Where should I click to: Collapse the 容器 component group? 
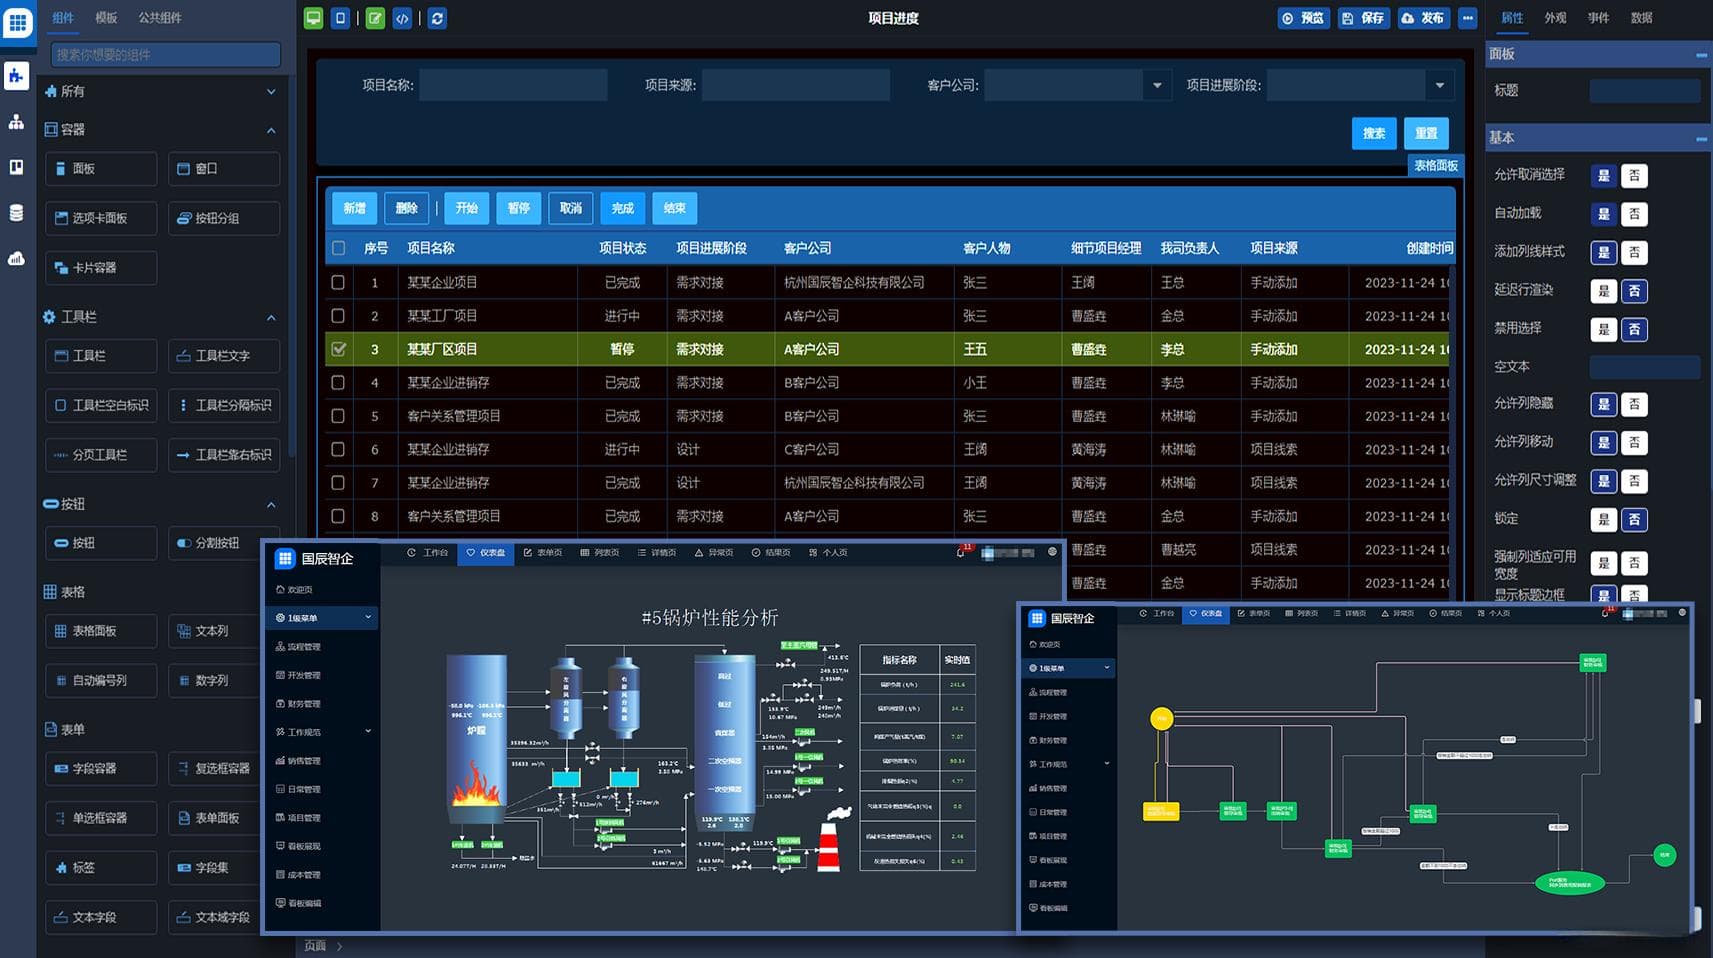pyautogui.click(x=271, y=130)
